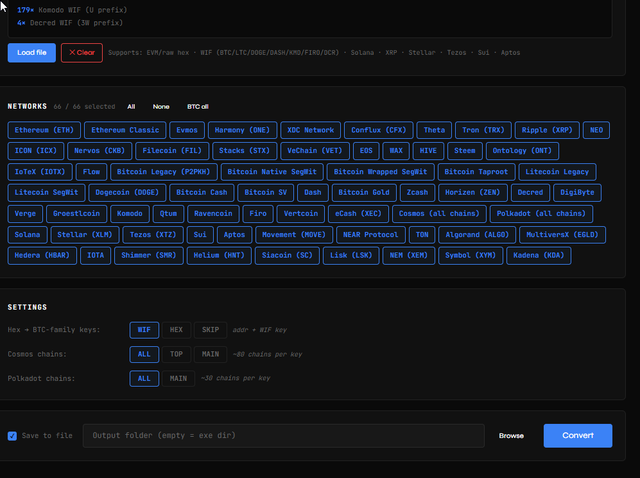The width and height of the screenshot is (640, 478).
Task: Toggle the Nervos (CKB) chip
Action: [99, 151]
